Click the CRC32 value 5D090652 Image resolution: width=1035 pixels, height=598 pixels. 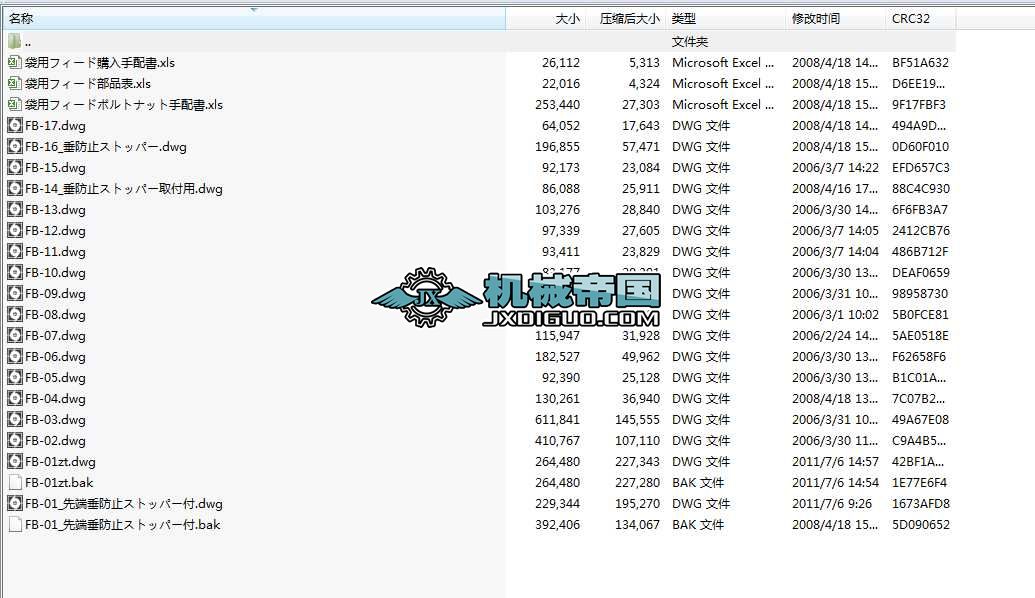click(921, 525)
